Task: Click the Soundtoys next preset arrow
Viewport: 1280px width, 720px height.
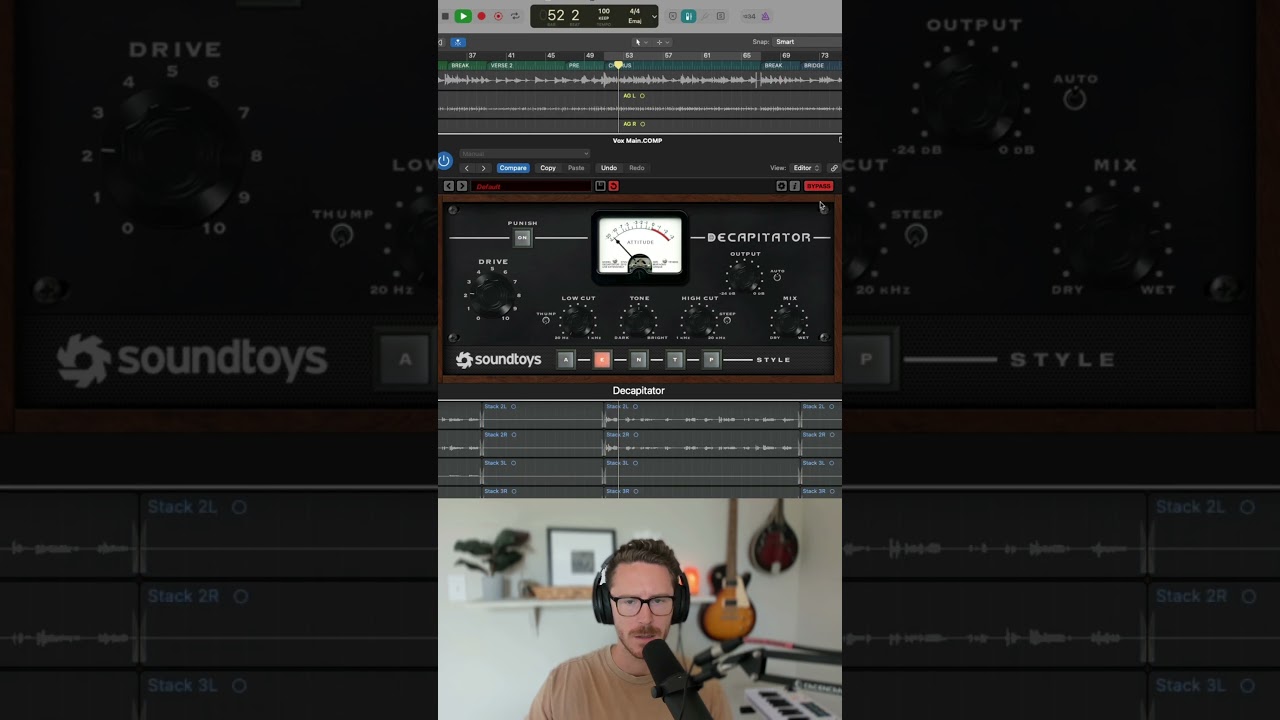Action: pyautogui.click(x=462, y=186)
